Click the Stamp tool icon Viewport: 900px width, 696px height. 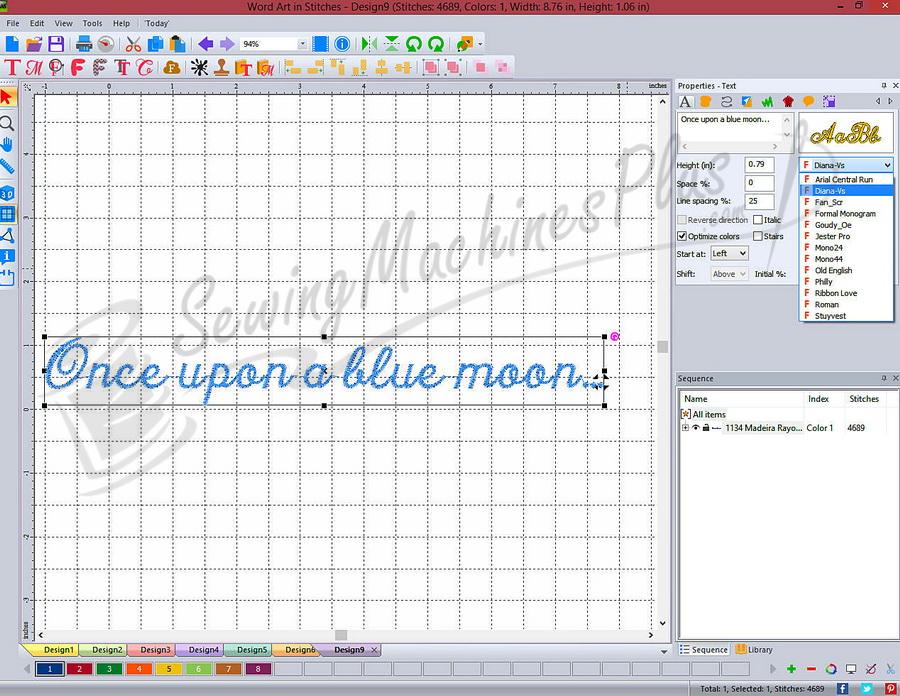point(219,68)
